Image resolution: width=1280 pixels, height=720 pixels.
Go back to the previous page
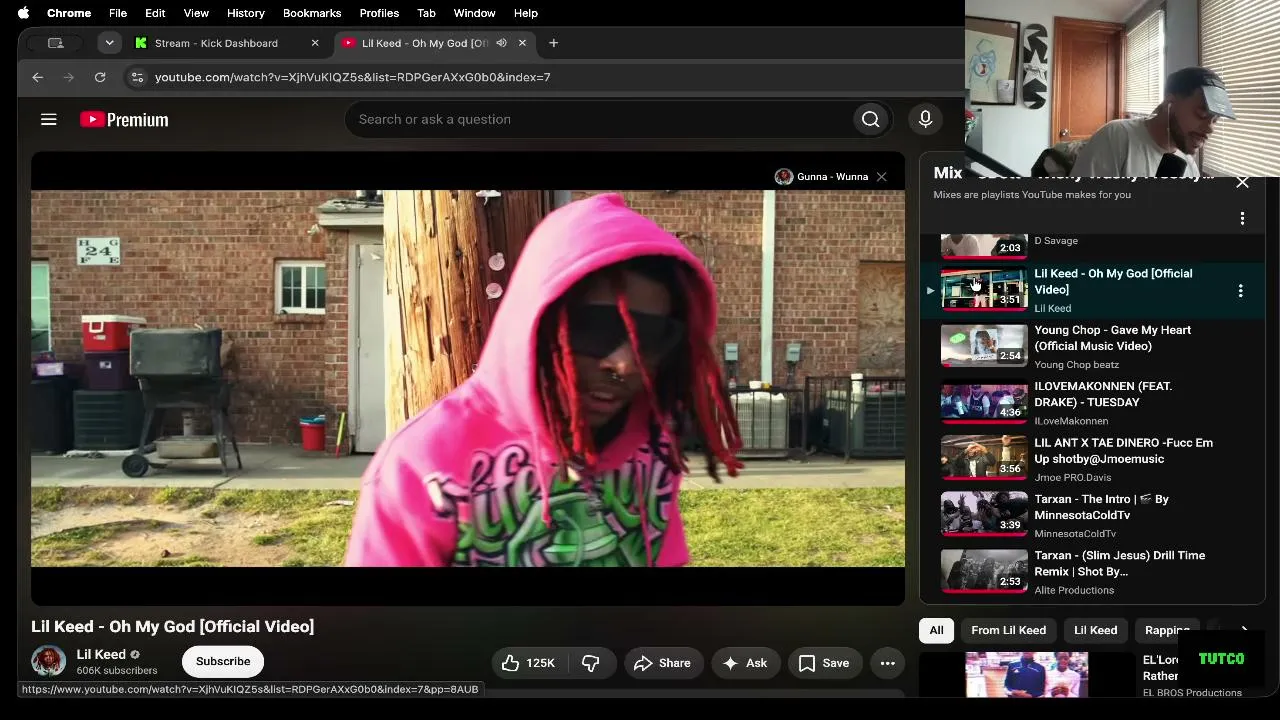(x=37, y=77)
